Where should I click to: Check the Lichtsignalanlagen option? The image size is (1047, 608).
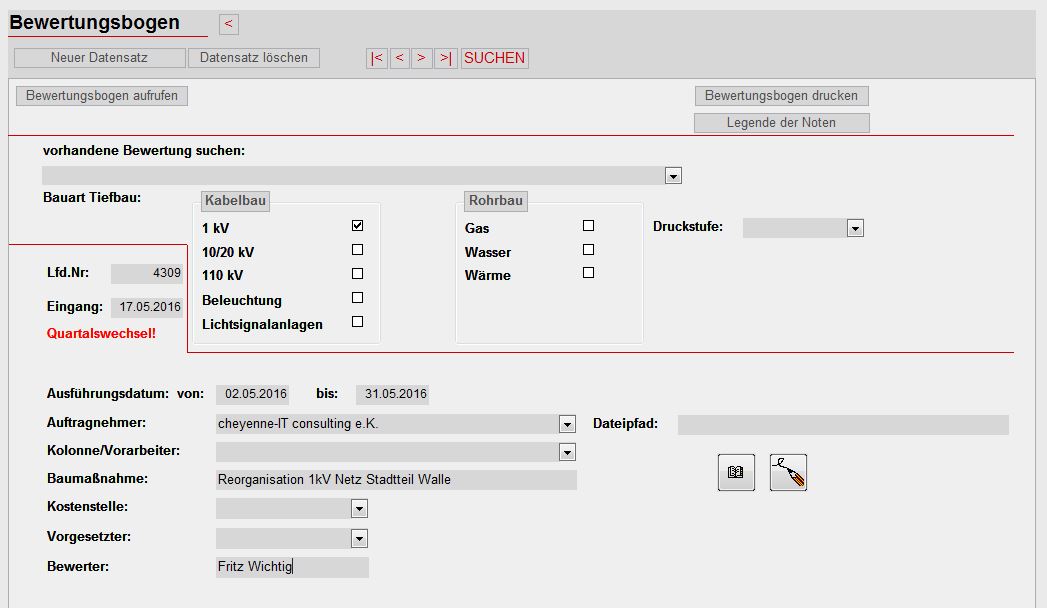point(357,322)
